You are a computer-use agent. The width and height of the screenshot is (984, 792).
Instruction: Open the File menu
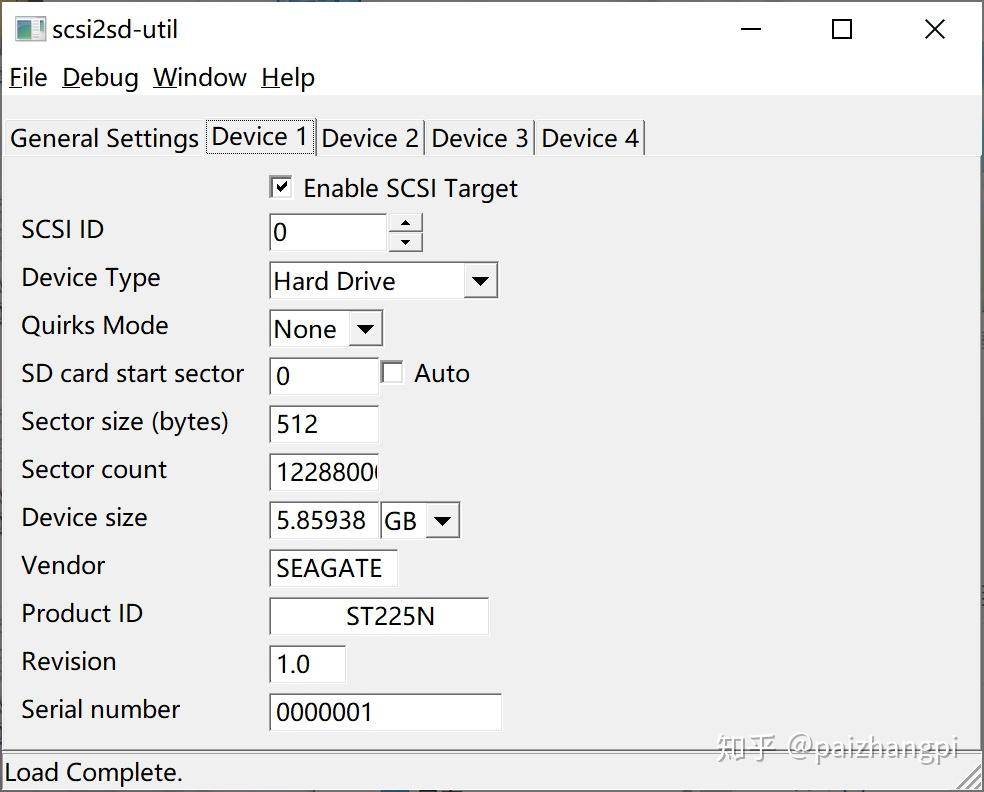[x=27, y=77]
